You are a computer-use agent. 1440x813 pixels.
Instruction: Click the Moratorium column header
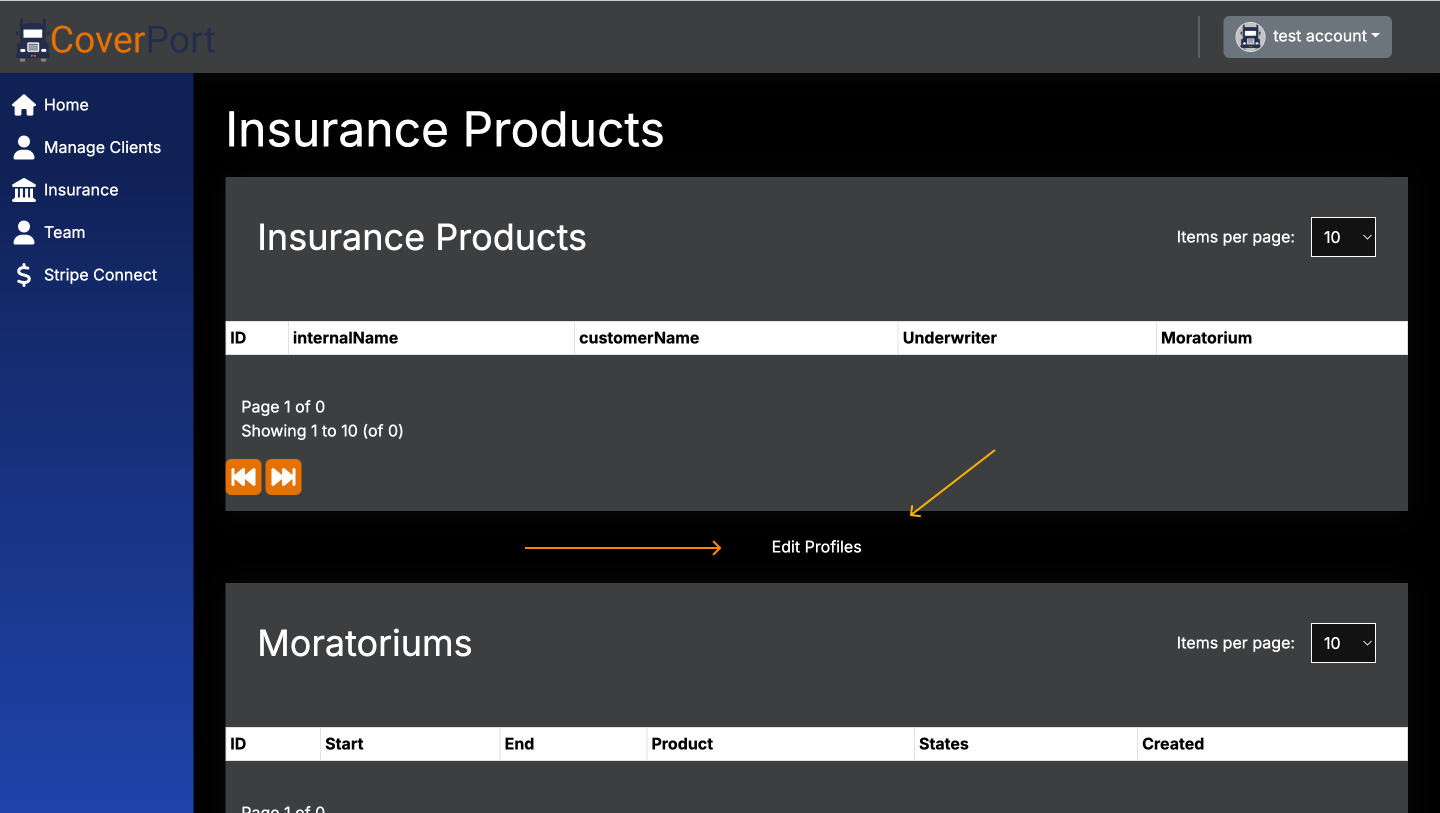coord(1207,337)
